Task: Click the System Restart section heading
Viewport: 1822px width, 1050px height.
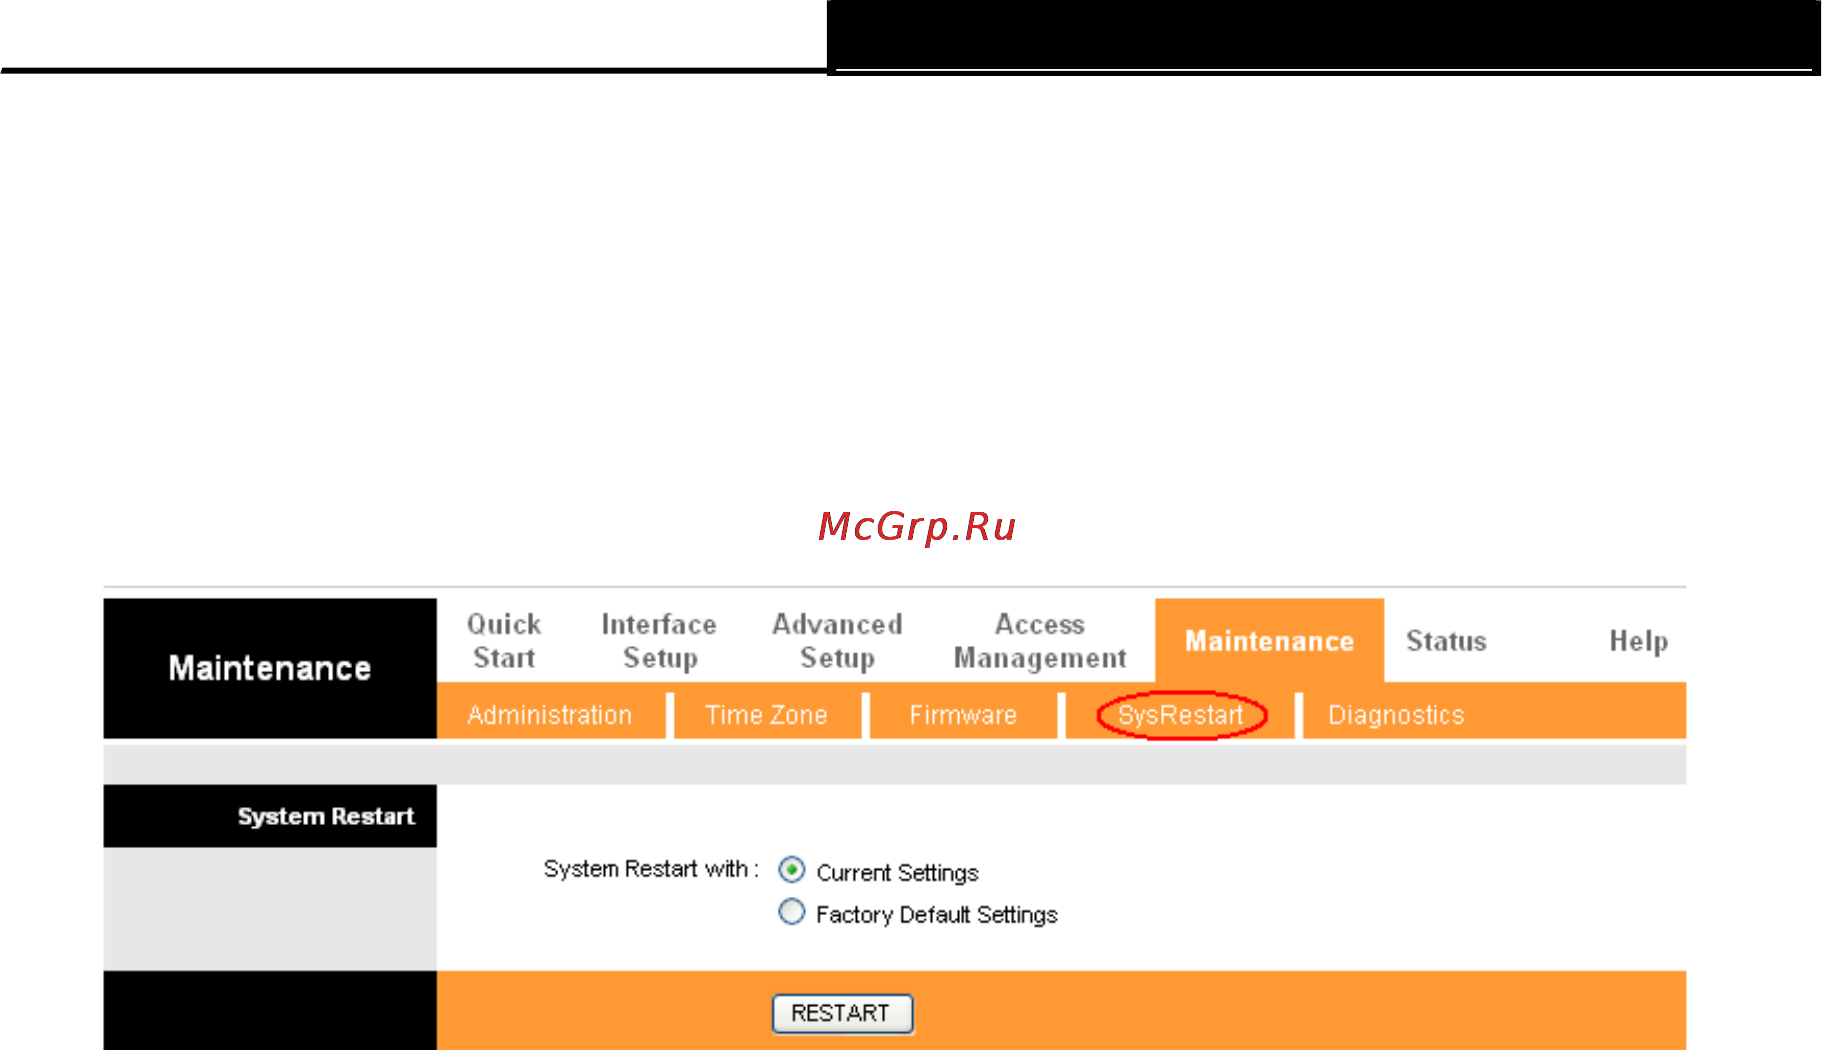Action: (326, 816)
